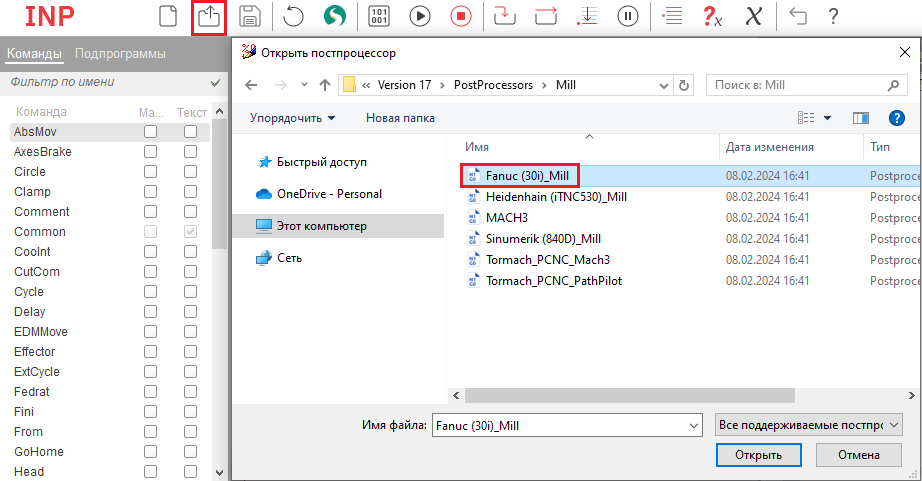Click the new document icon in toolbar
Viewport: 922px width, 481px height.
coord(168,16)
